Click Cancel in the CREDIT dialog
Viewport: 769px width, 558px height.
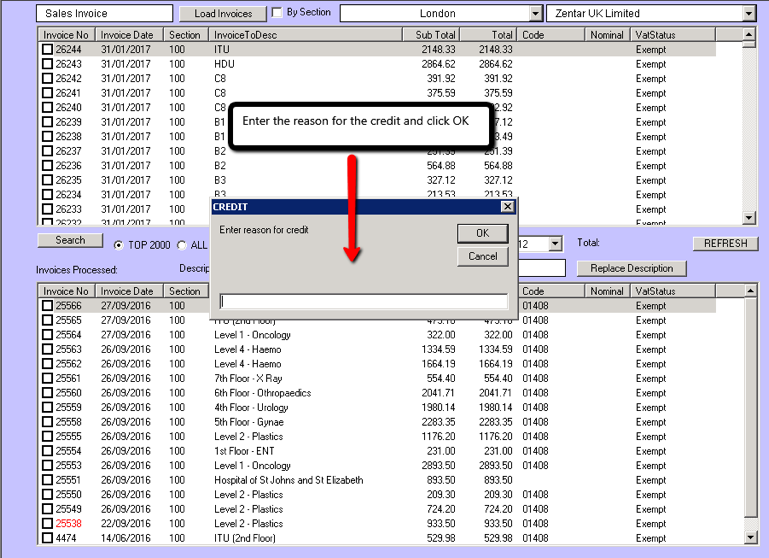(x=482, y=256)
